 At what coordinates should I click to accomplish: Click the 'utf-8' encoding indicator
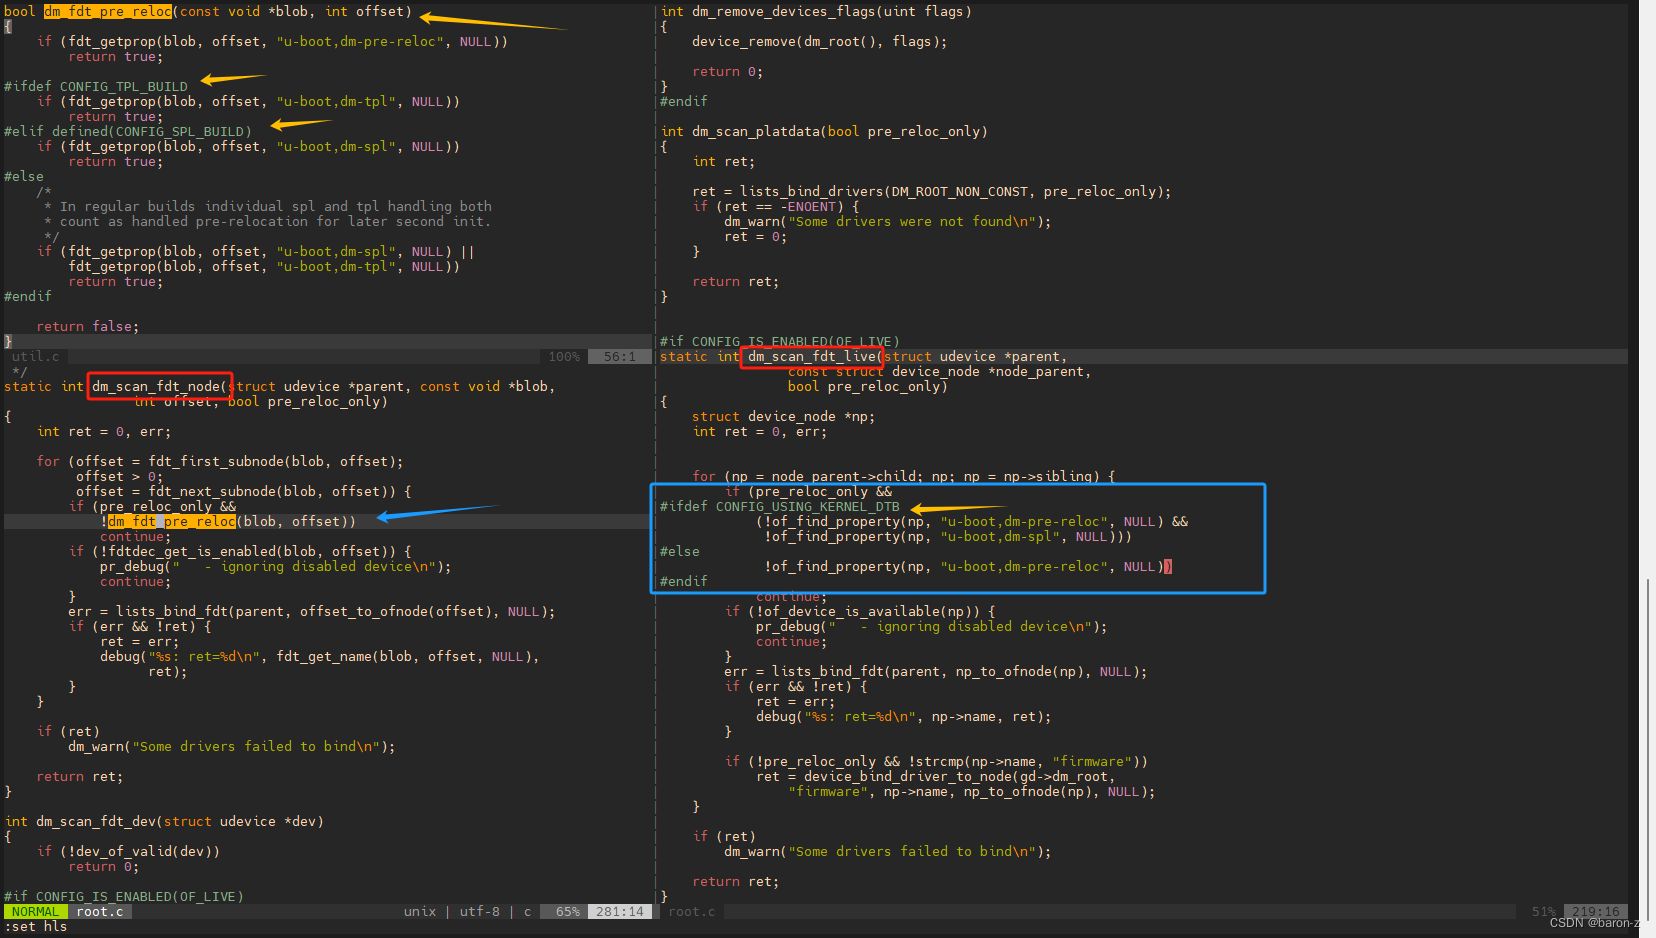click(x=480, y=911)
